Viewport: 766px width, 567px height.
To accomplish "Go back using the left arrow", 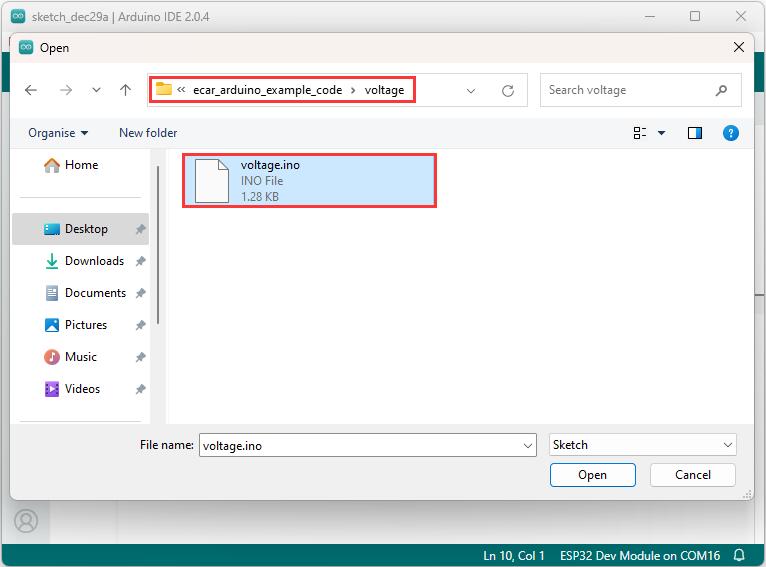I will 31,90.
